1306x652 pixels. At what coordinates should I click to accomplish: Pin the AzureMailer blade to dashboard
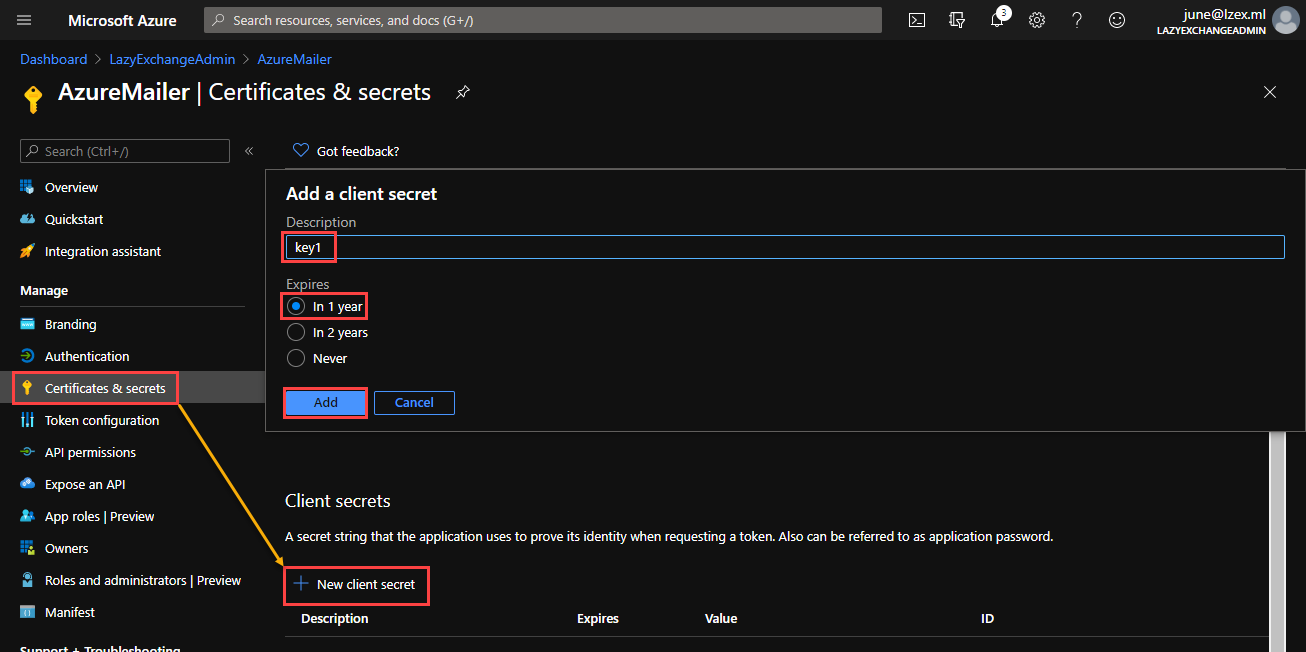pyautogui.click(x=462, y=92)
